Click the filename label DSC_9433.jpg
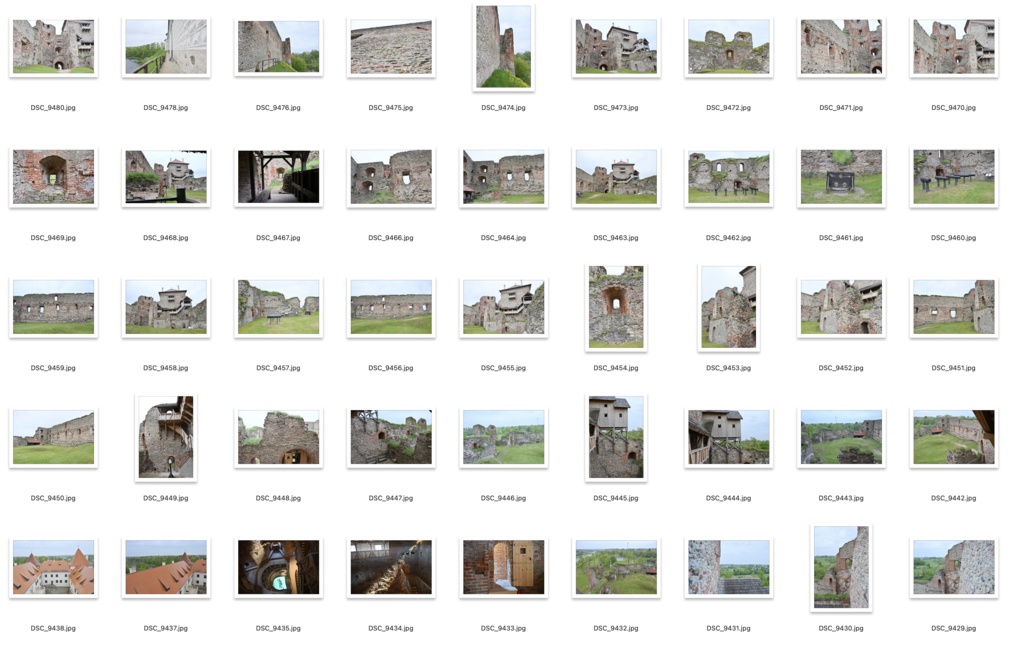Image resolution: width=1024 pixels, height=648 pixels. click(x=504, y=628)
